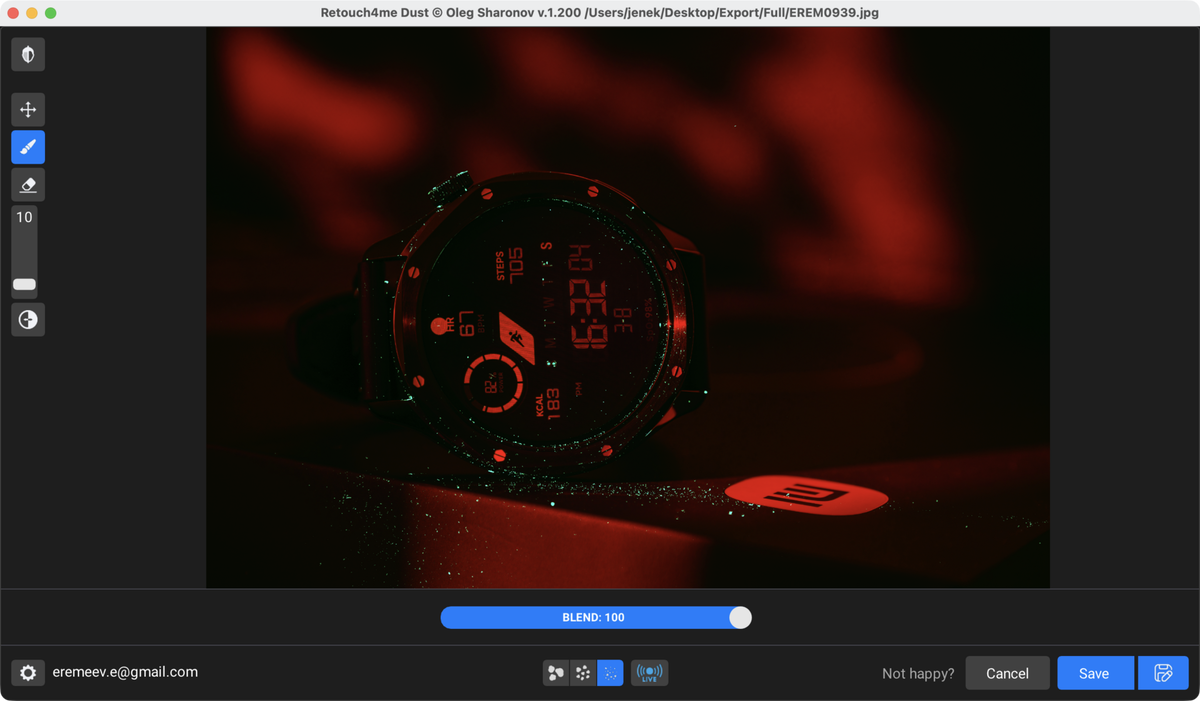Click the brush size slider handle

24,285
